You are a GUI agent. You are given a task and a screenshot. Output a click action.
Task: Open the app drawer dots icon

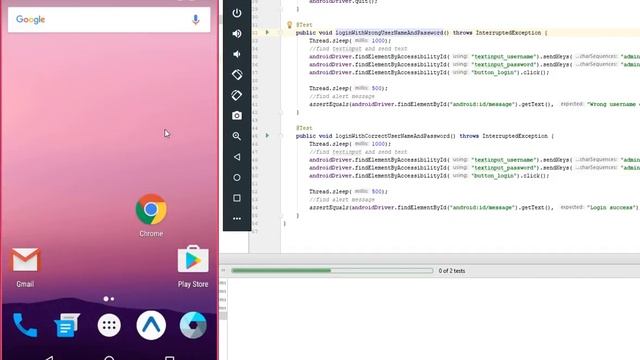pyautogui.click(x=109, y=325)
